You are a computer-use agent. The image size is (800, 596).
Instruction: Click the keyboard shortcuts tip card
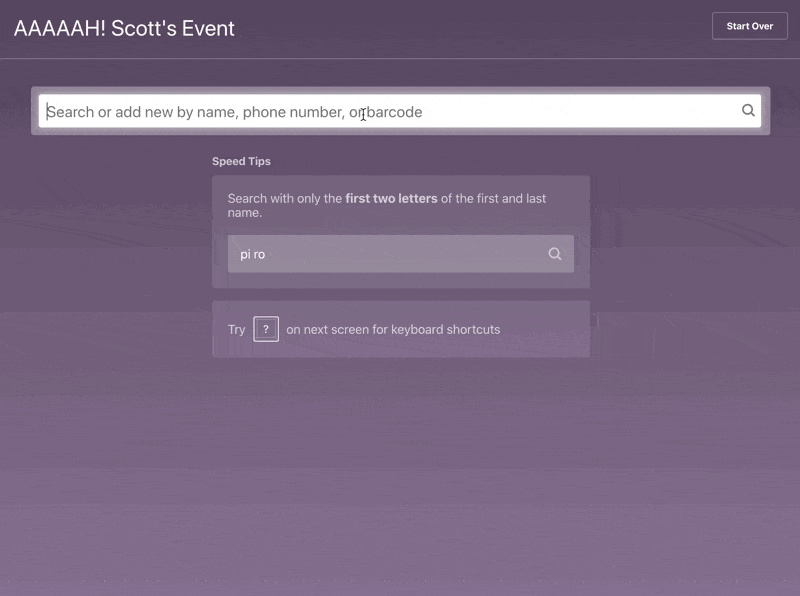click(400, 328)
